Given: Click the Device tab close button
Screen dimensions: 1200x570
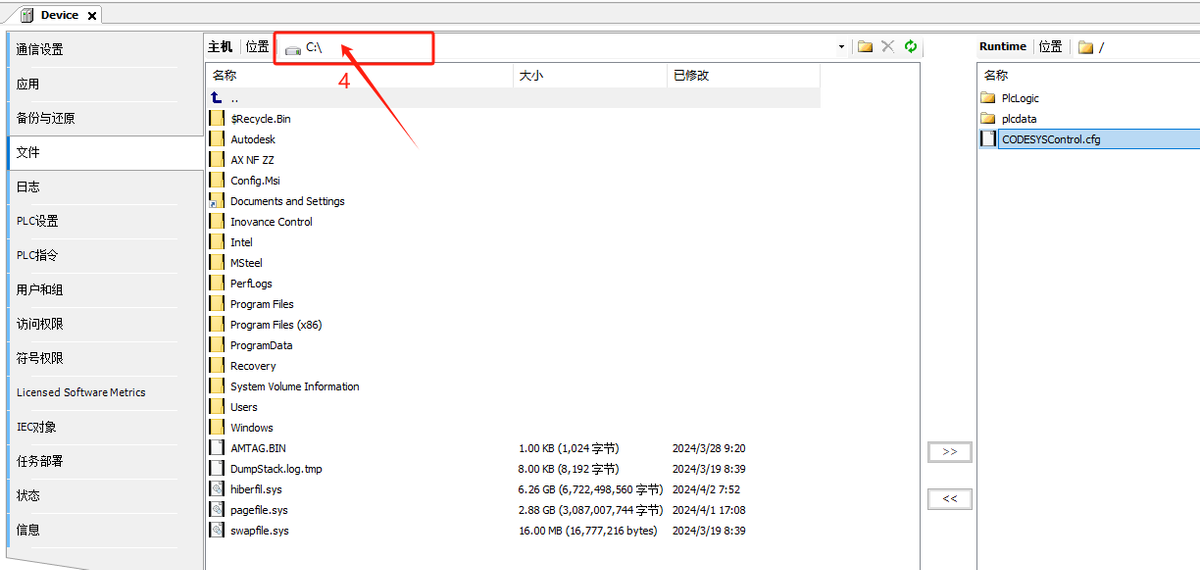Looking at the screenshot, I should tap(92, 16).
